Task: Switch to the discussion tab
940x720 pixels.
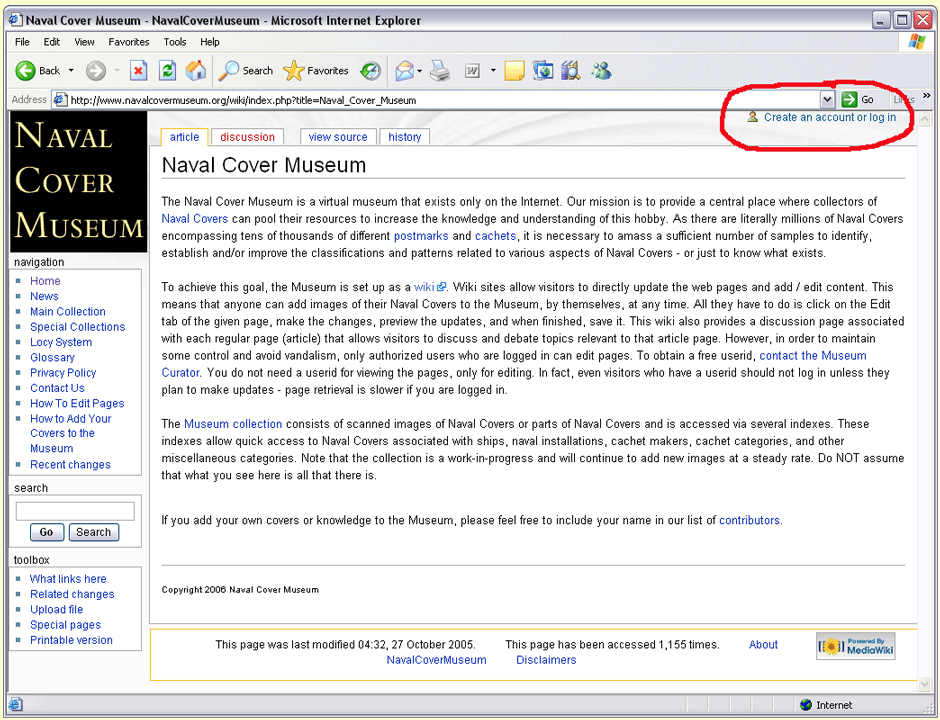Action: [x=247, y=137]
